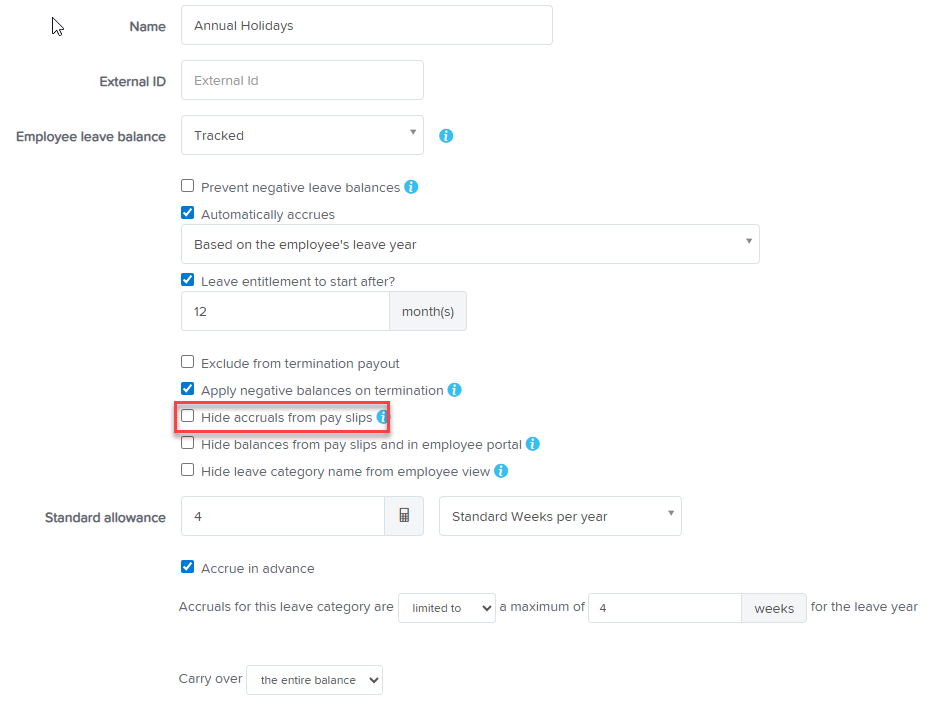The image size is (927, 716).
Task: Click info icon beside Employee leave balance dropdown
Action: pos(446,136)
